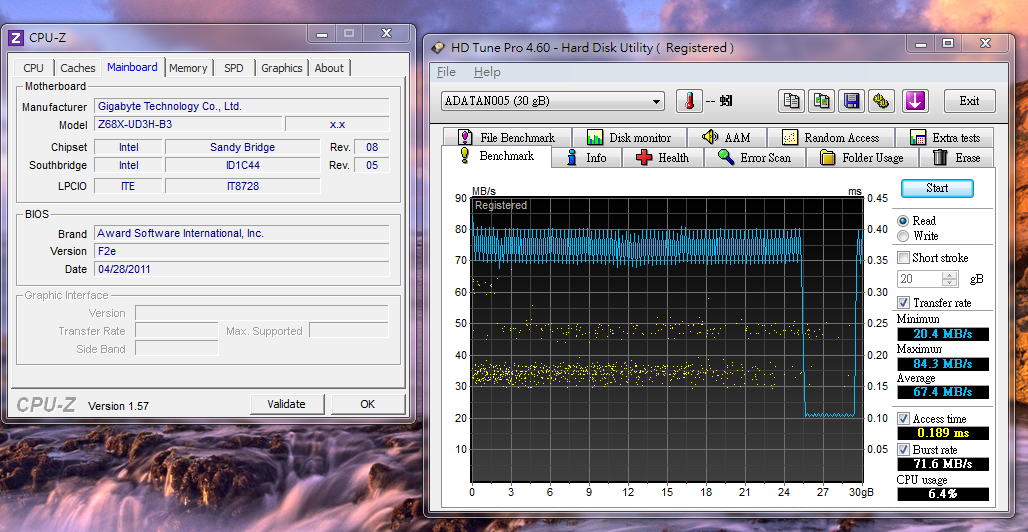Toggle the Access time checkbox
Screen dimensions: 1028x532
[x=903, y=419]
